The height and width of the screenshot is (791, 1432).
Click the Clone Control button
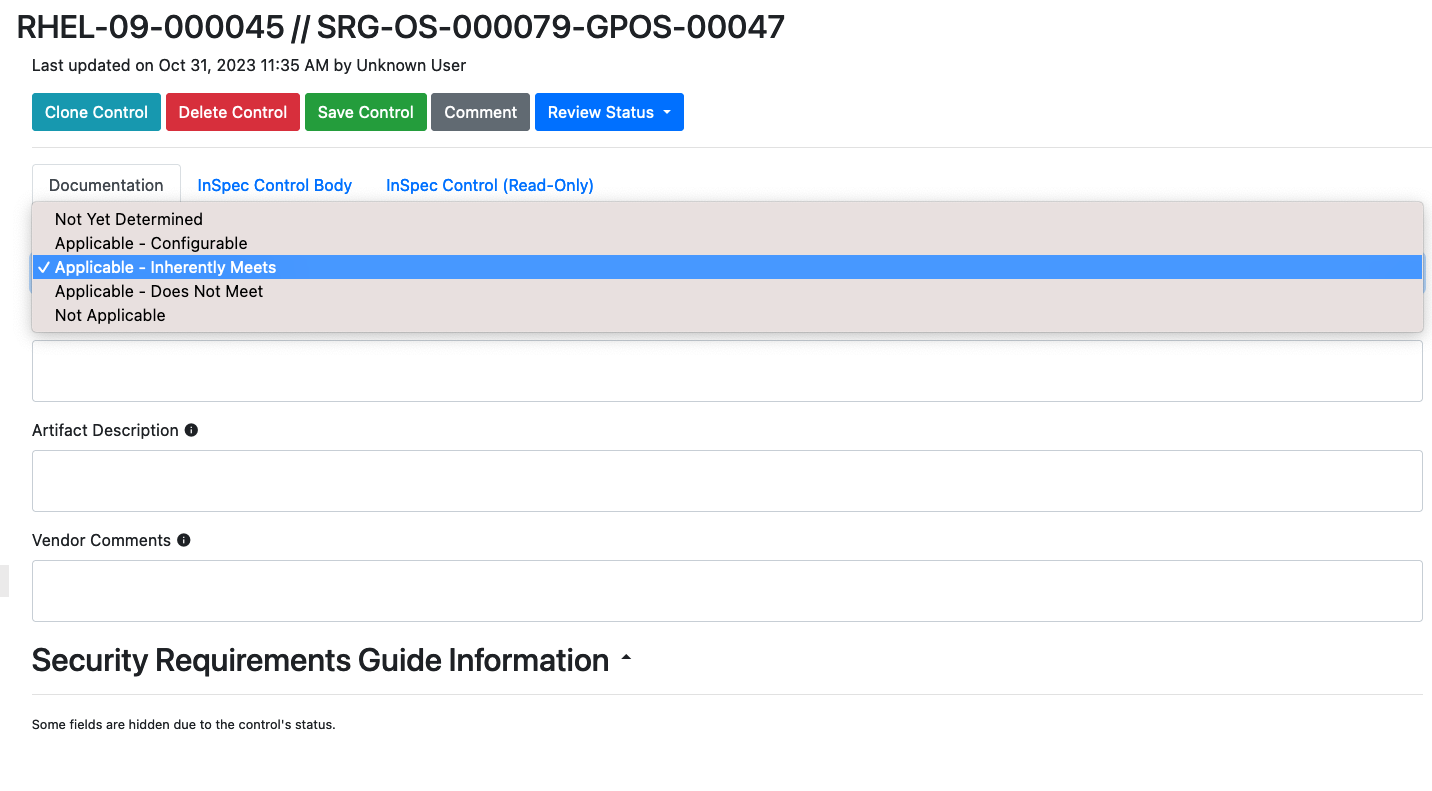[x=96, y=112]
